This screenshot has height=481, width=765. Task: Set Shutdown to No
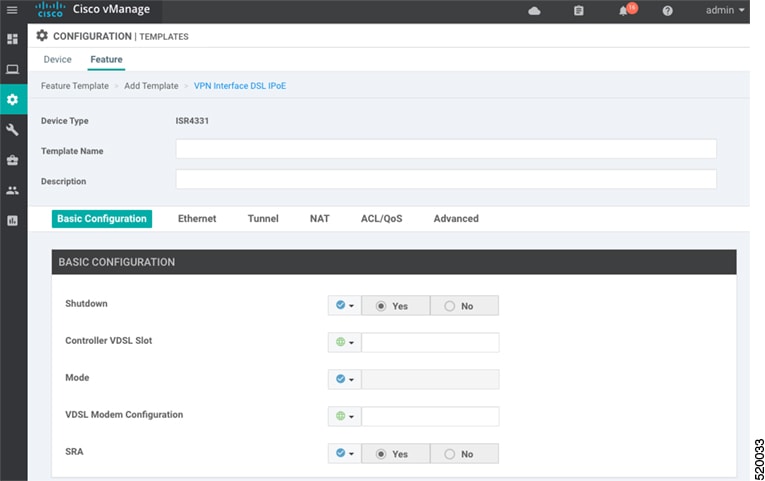click(464, 306)
